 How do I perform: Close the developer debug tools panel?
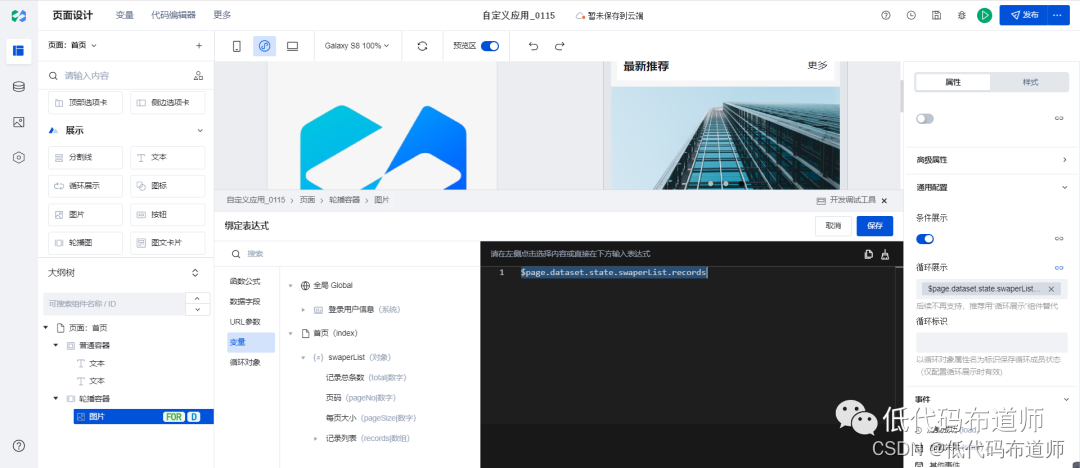(x=884, y=201)
